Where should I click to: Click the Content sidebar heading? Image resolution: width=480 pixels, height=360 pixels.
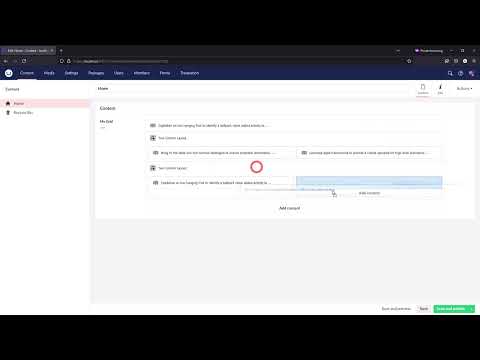click(x=12, y=89)
